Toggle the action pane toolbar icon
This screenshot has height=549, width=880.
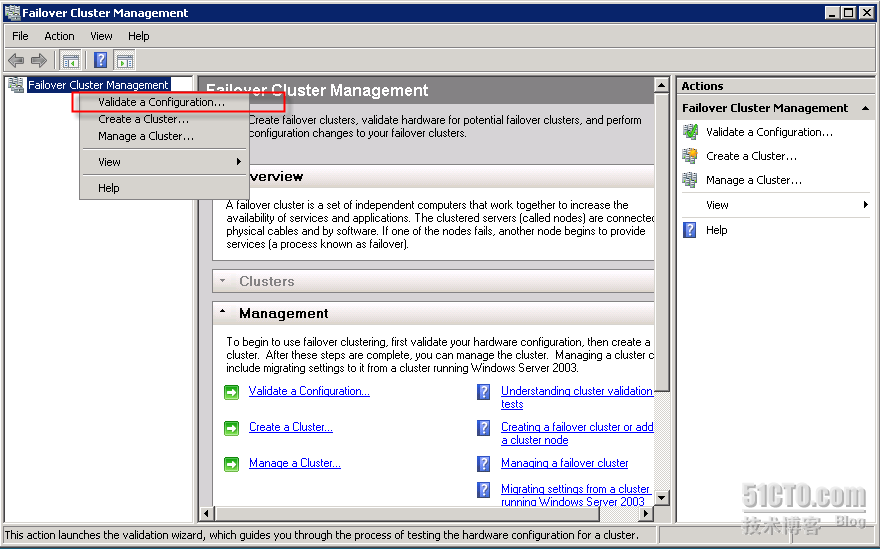coord(125,60)
